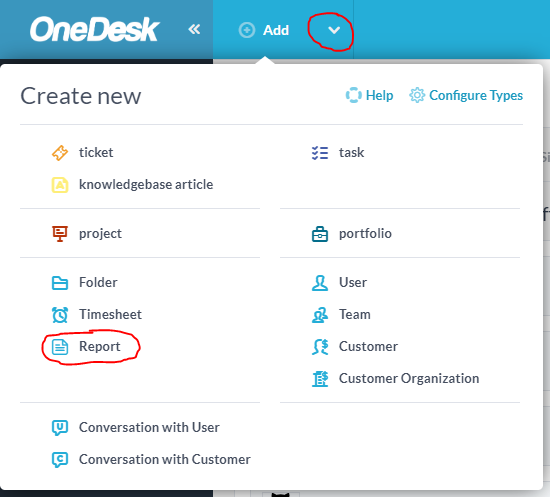Collapse the sidebar with the double chevron
The image size is (550, 497).
194,29
